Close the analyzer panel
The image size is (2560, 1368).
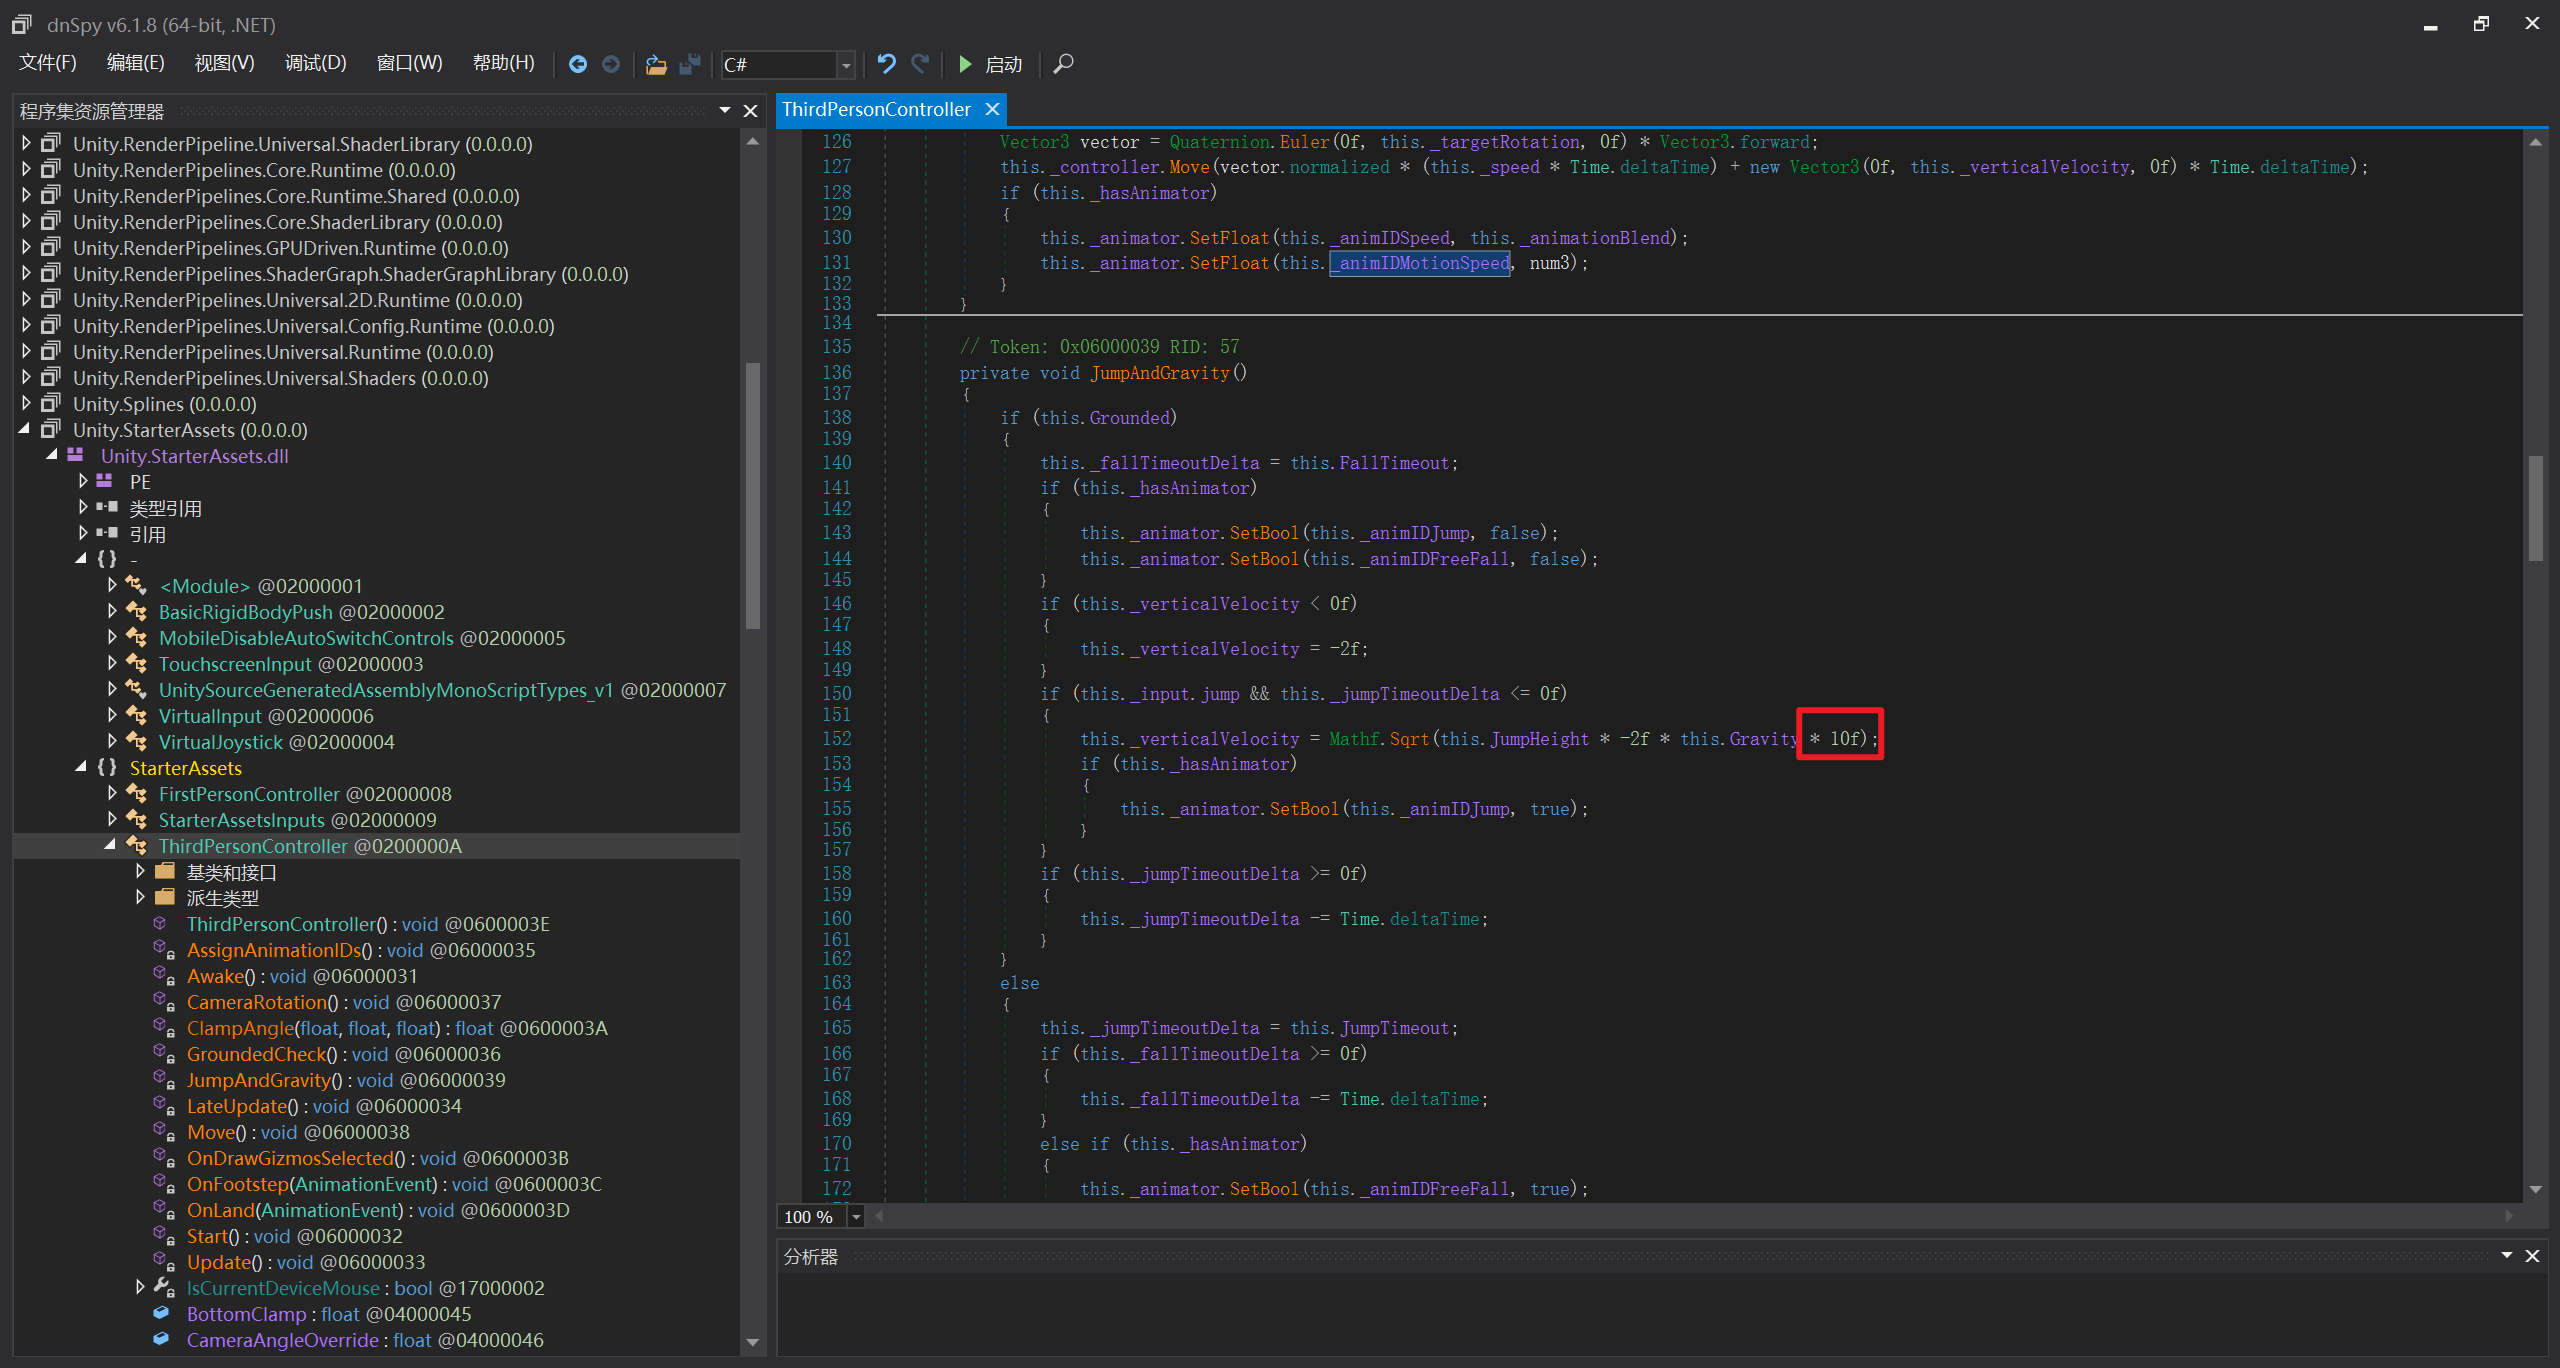[x=2532, y=1256]
